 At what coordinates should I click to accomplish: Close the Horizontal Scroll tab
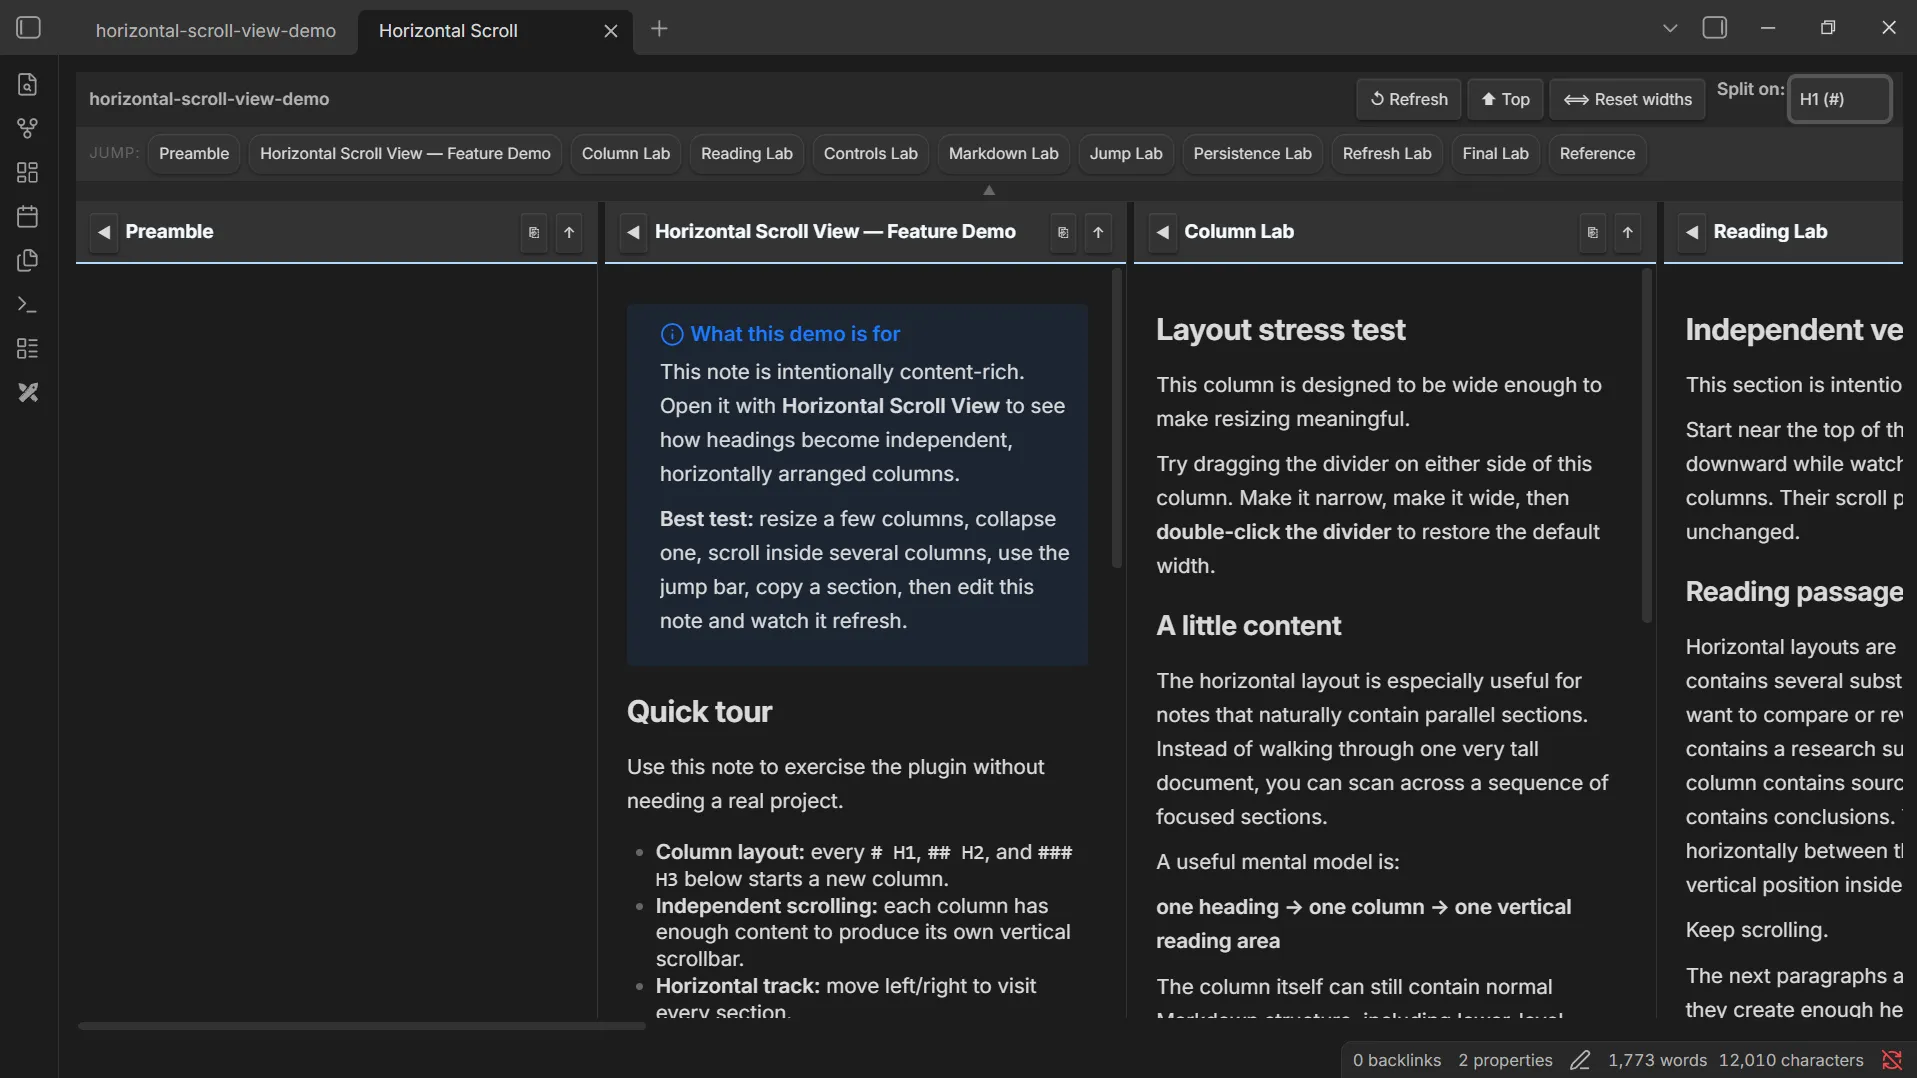(611, 31)
